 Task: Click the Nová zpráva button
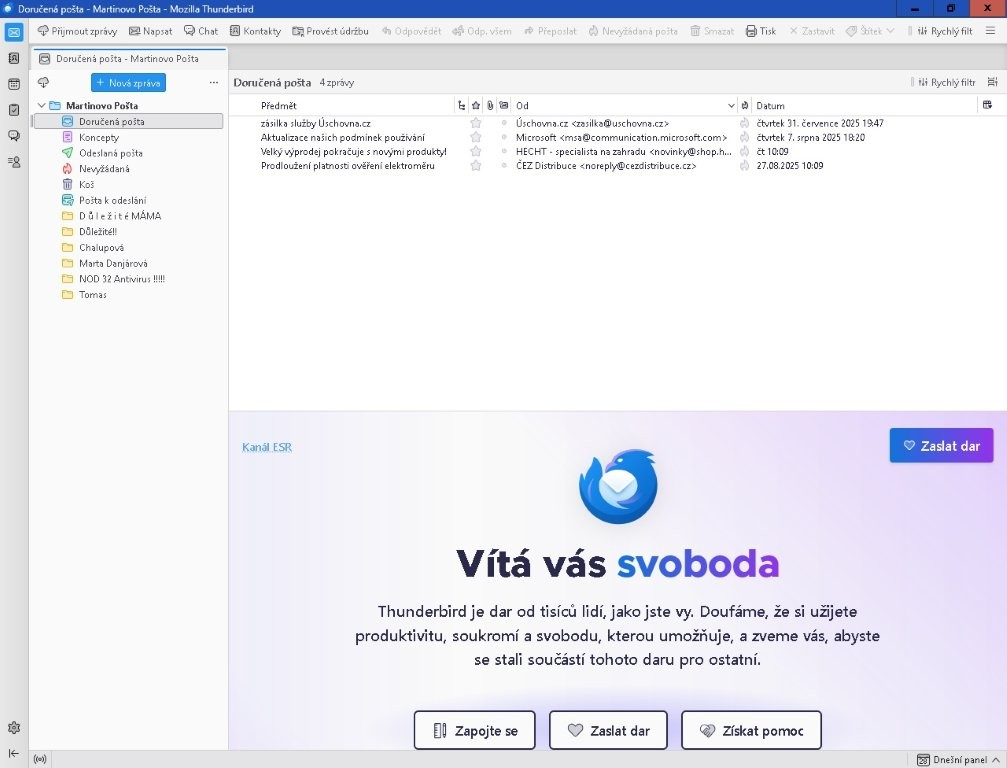coord(128,83)
